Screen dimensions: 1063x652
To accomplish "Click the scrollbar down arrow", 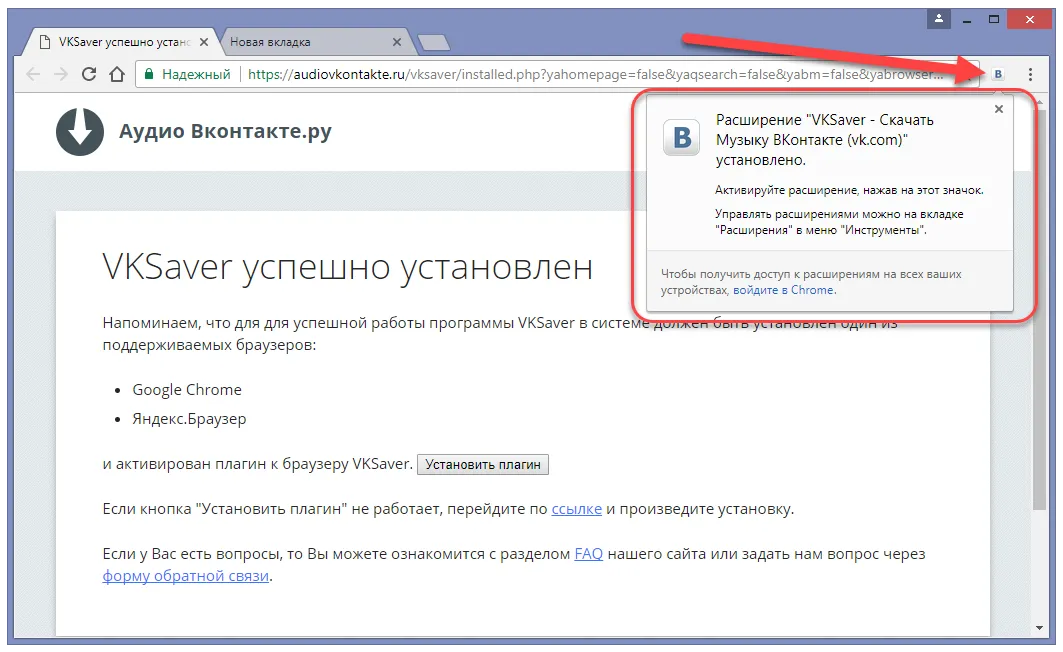I will tap(1039, 628).
